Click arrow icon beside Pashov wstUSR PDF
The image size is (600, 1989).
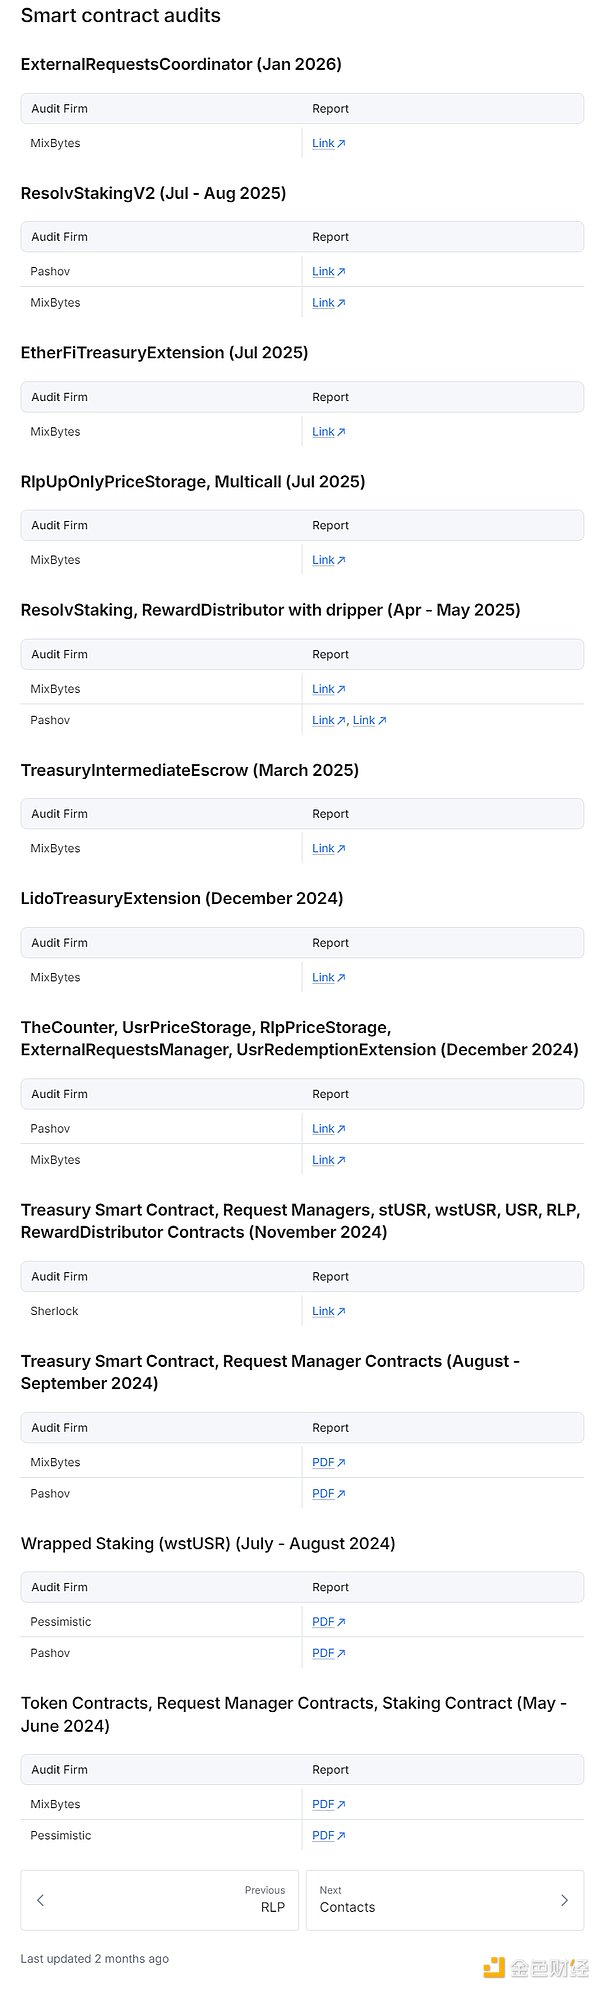coord(342,1653)
